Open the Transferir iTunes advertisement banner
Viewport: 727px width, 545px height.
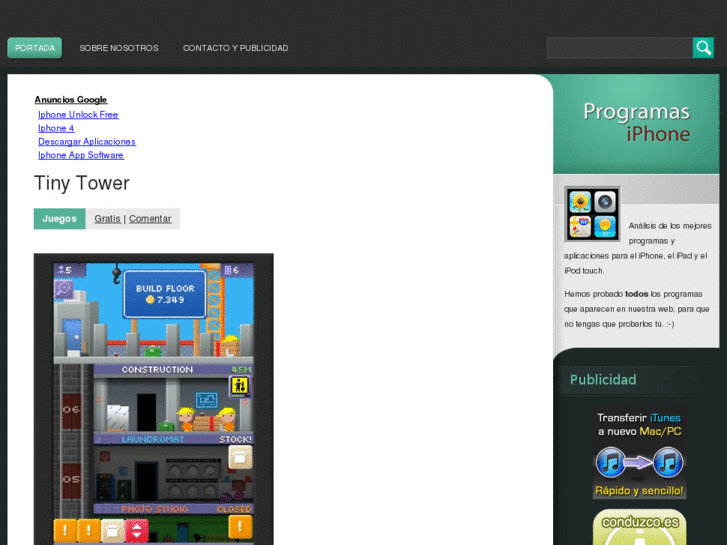click(639, 453)
